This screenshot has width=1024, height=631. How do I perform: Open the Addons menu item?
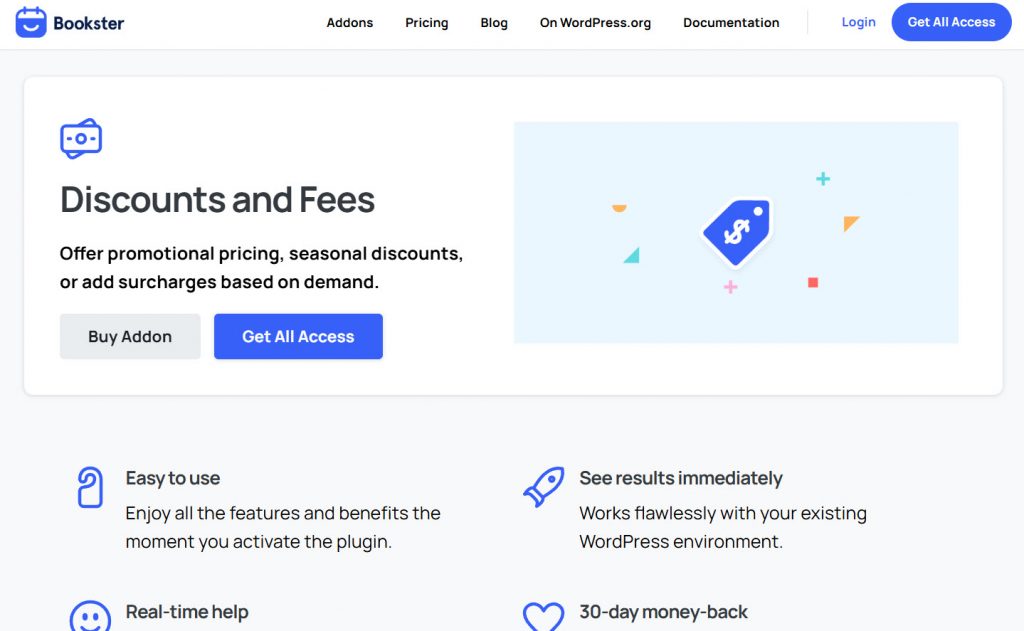[350, 23]
